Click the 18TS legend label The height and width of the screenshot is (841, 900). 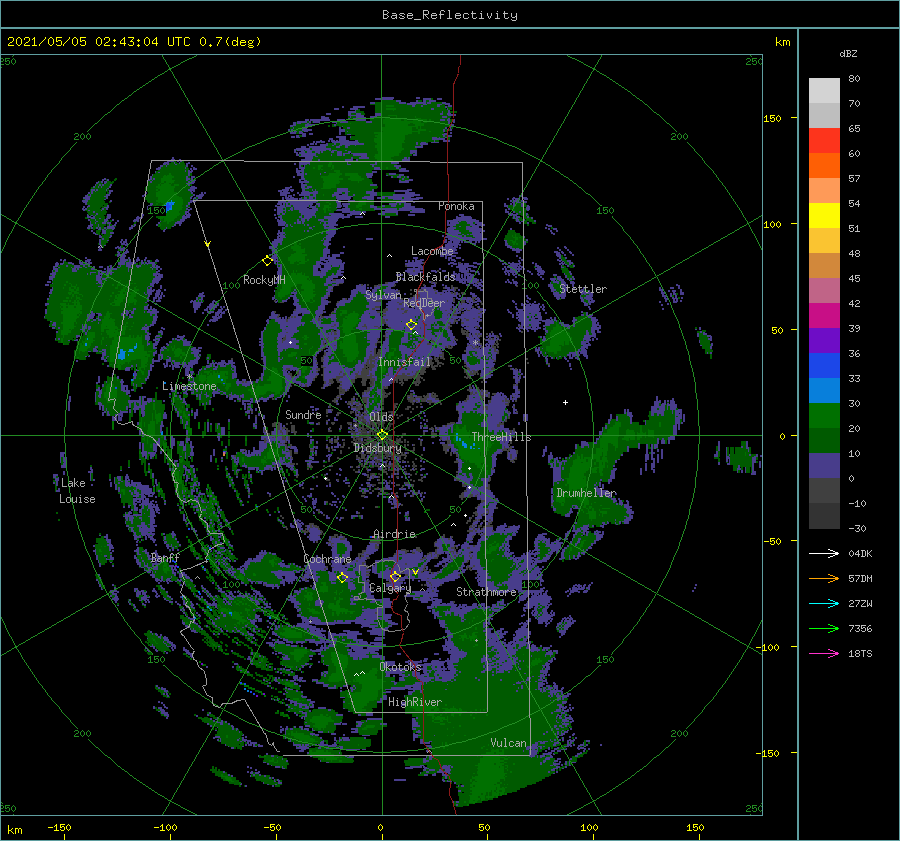click(860, 653)
